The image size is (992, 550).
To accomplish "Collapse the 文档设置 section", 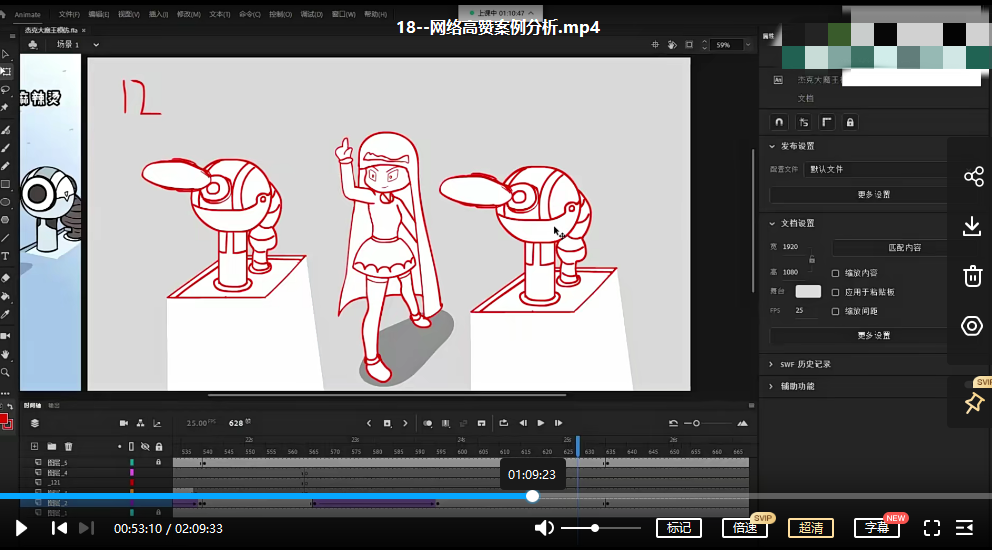I will pyautogui.click(x=772, y=223).
